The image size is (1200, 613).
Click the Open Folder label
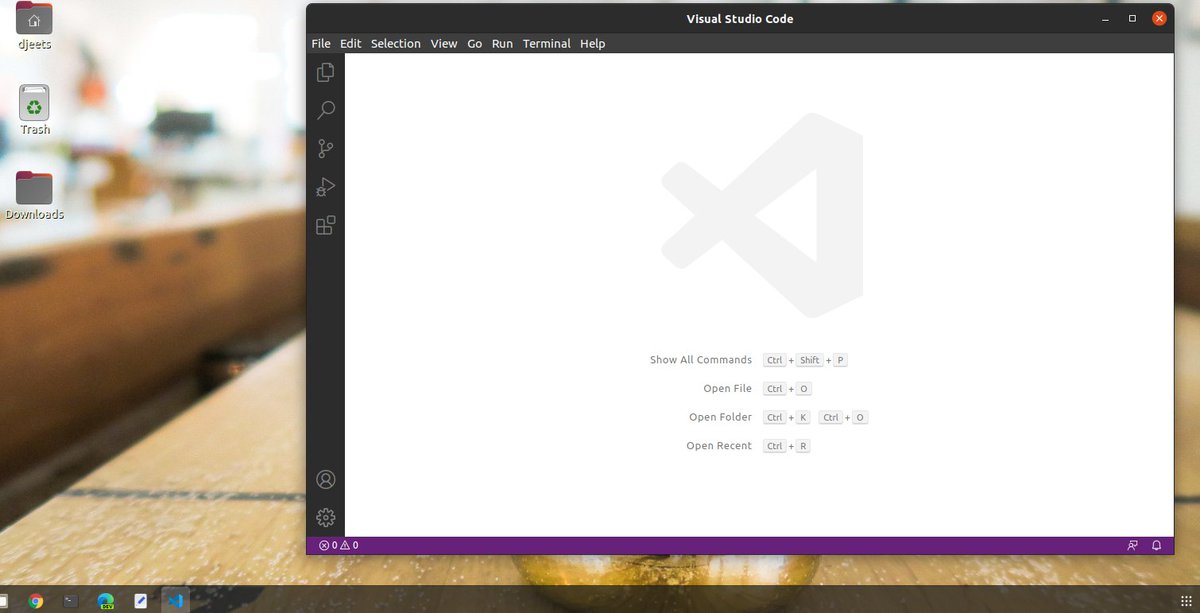[x=720, y=417]
